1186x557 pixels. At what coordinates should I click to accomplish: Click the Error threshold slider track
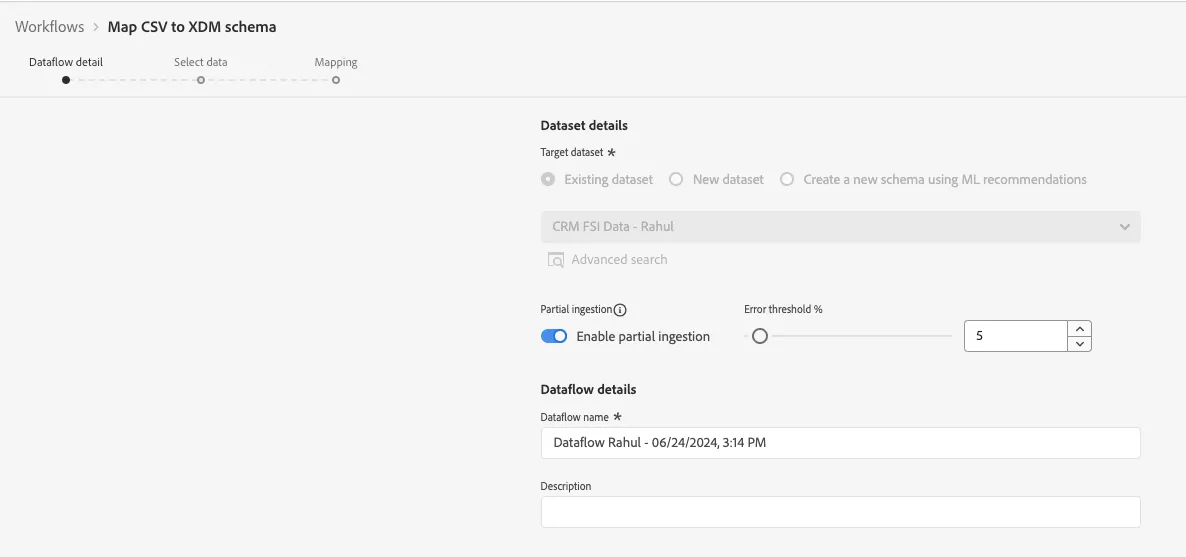(x=848, y=336)
